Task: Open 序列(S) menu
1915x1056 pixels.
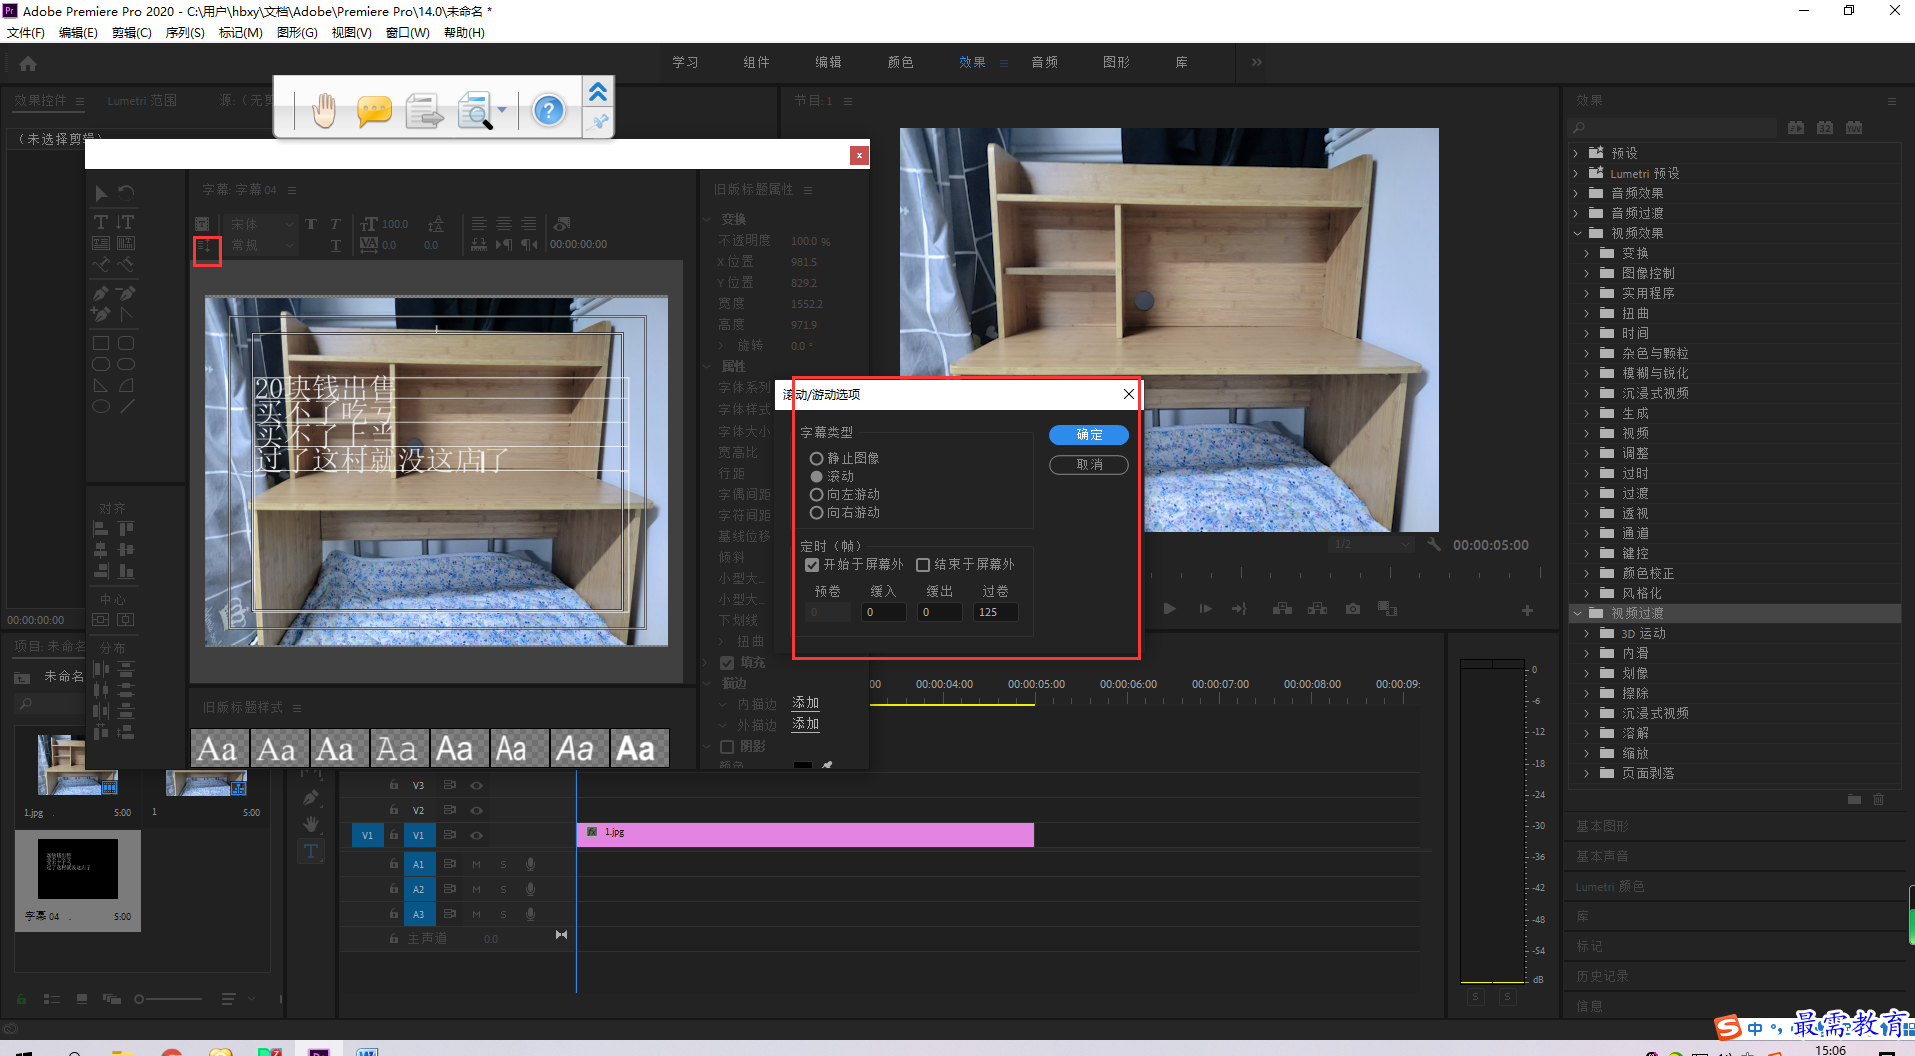Action: point(185,33)
